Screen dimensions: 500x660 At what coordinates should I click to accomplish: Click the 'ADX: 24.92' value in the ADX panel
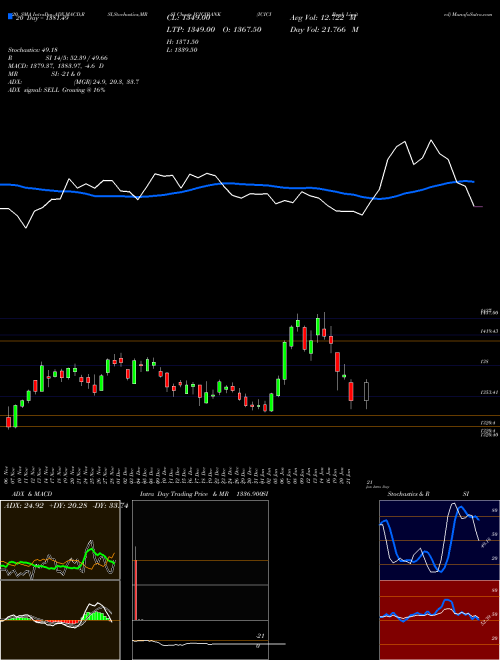[24, 506]
